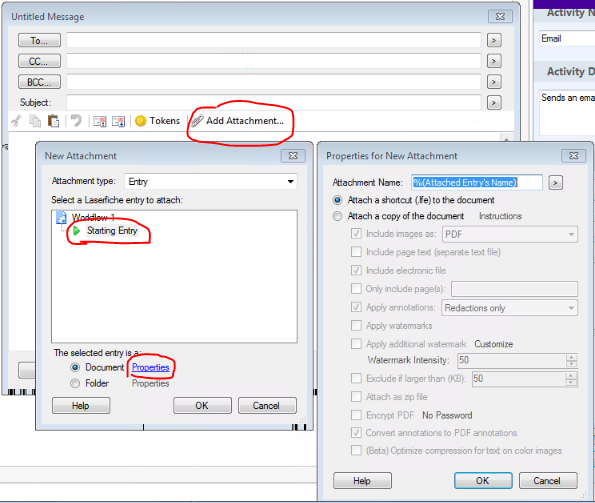Screen dimensions: 595x503
Task: Click the Add Attachment paperclip button
Action: tap(239, 121)
